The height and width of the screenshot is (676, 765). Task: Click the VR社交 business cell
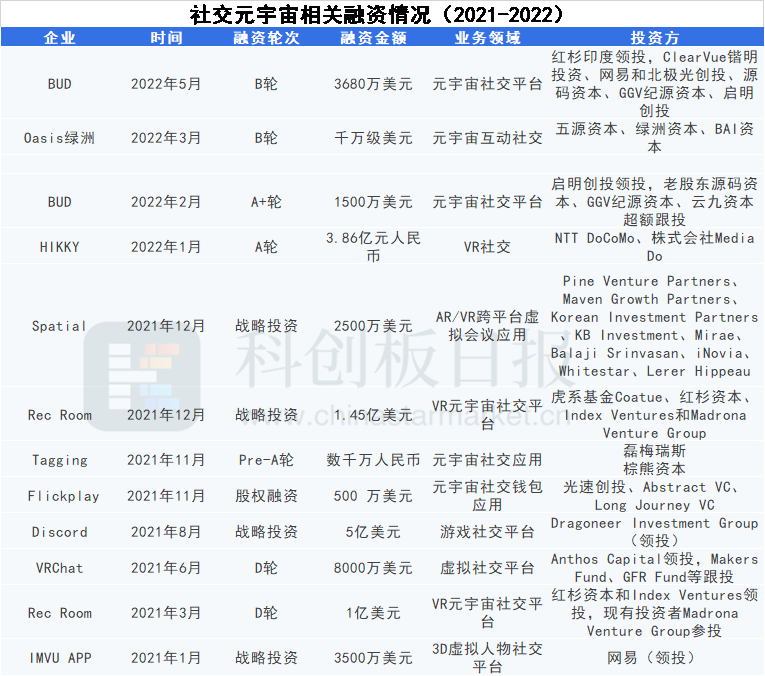[x=487, y=247]
